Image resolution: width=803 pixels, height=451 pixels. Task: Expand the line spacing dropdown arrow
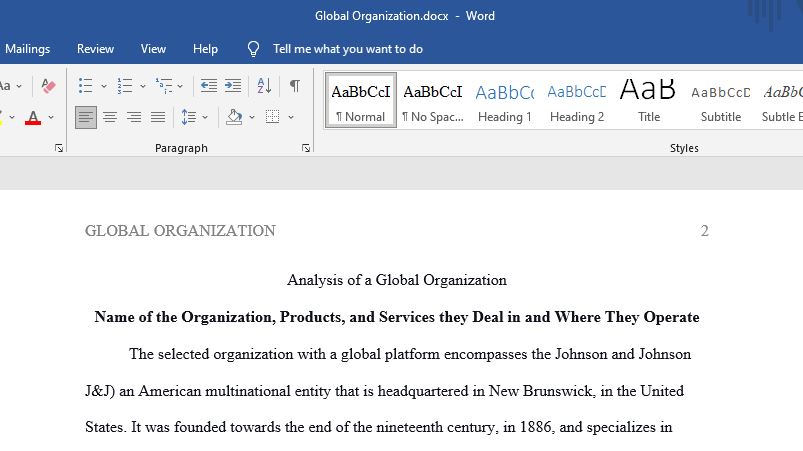coord(205,117)
